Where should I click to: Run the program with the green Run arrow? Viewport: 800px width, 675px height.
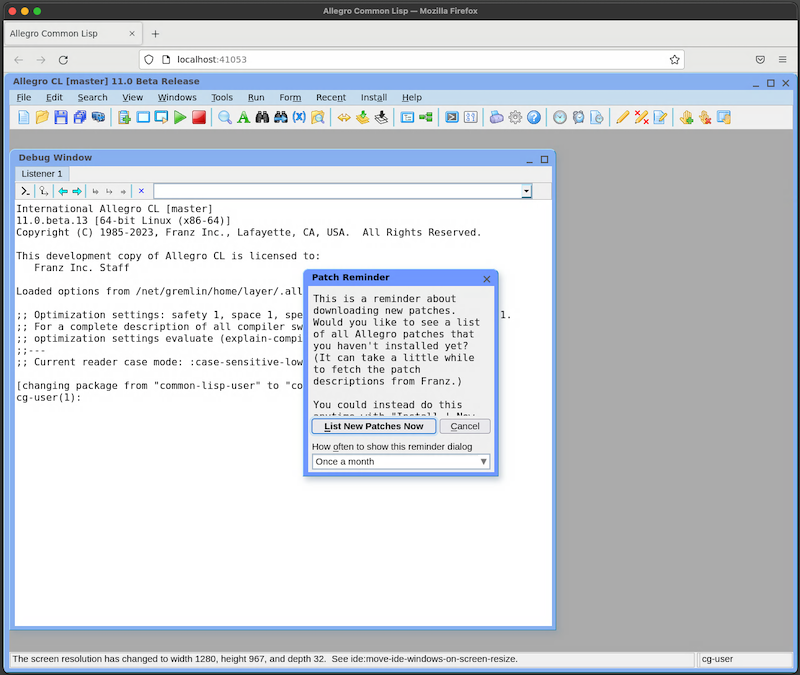tap(179, 117)
